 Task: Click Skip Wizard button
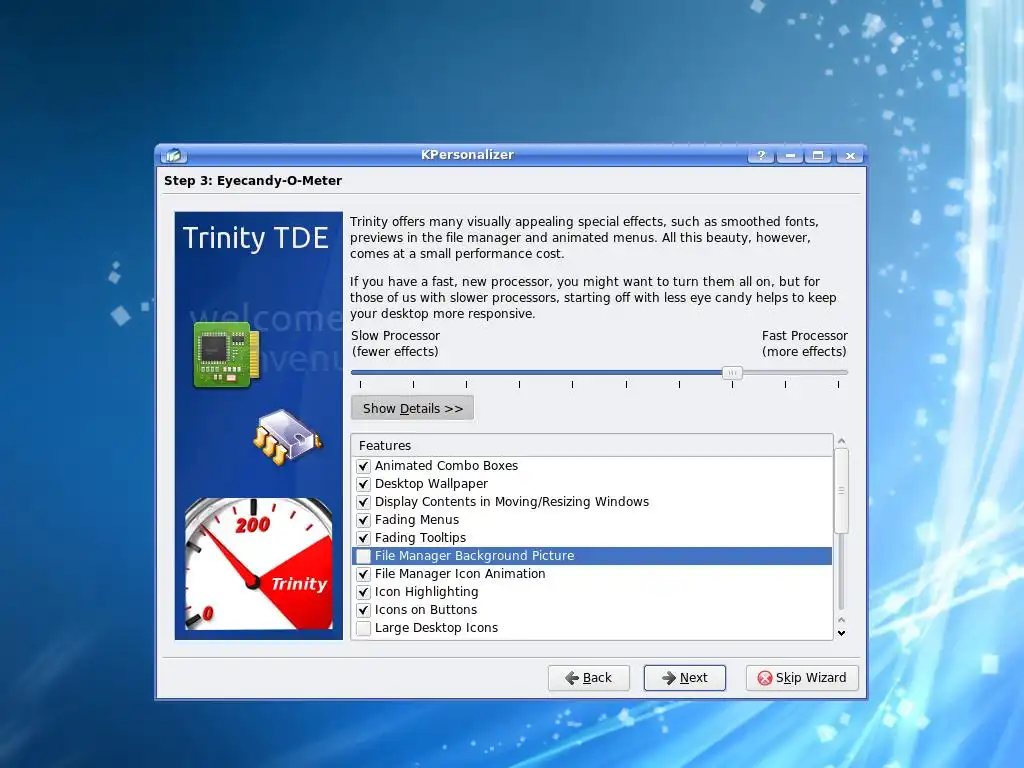pos(802,678)
